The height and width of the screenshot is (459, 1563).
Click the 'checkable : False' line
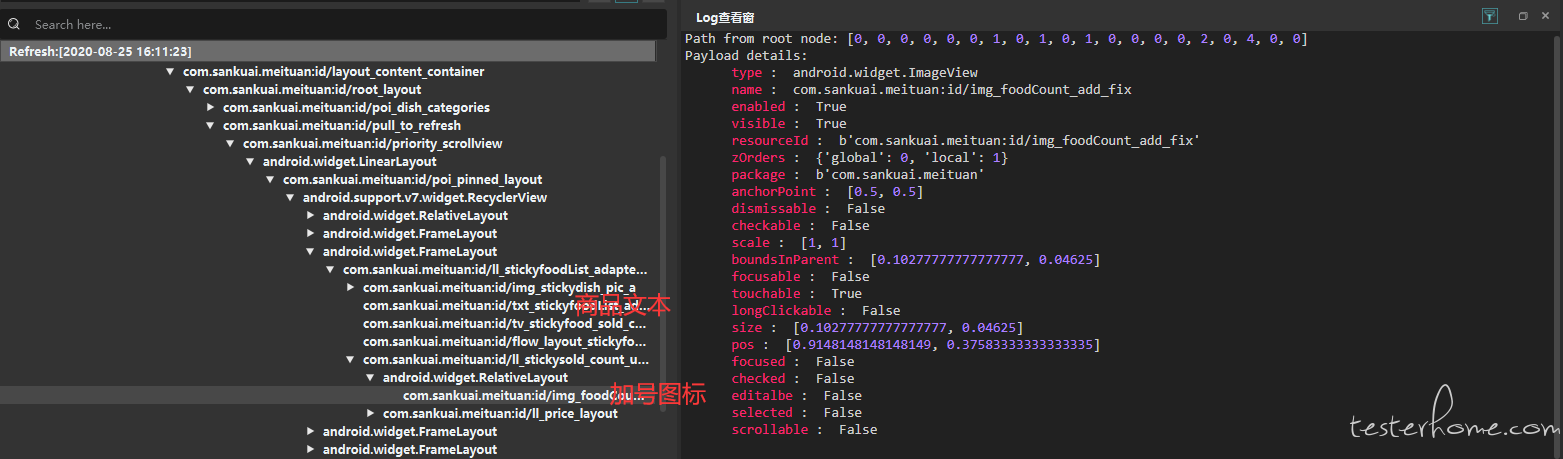pyautogui.click(x=801, y=226)
